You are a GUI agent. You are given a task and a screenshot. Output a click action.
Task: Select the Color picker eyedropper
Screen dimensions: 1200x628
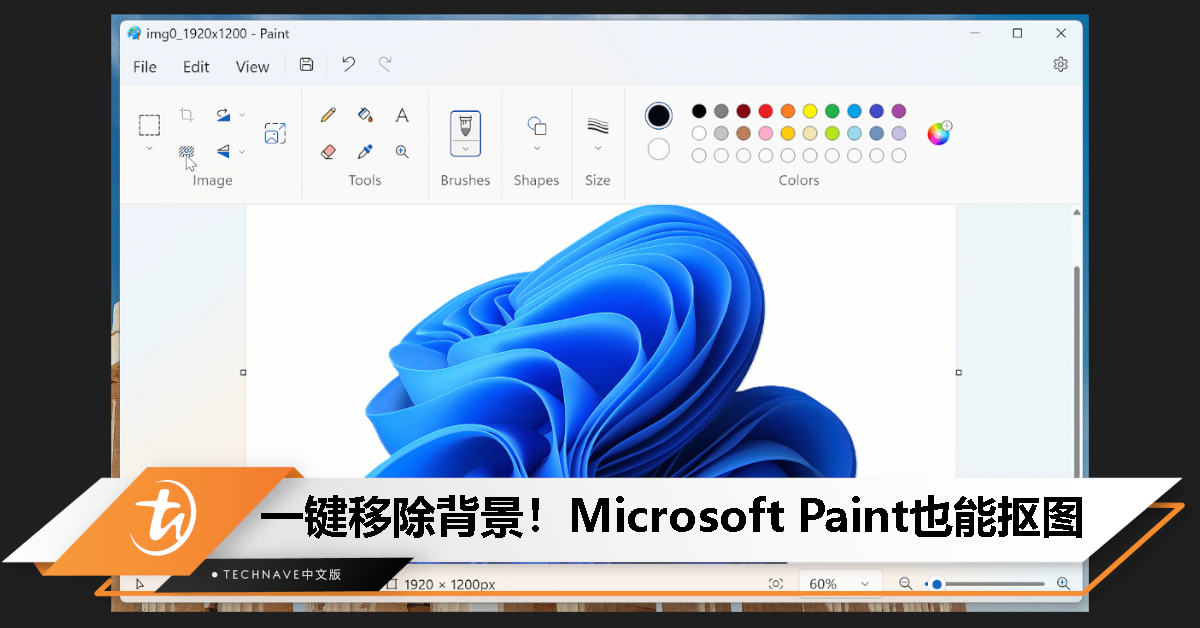click(x=365, y=152)
